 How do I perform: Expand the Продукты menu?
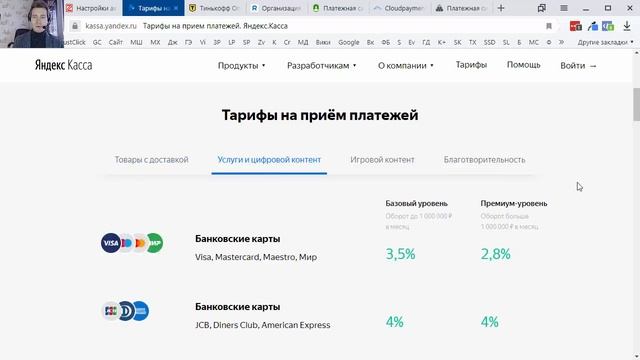coord(242,66)
